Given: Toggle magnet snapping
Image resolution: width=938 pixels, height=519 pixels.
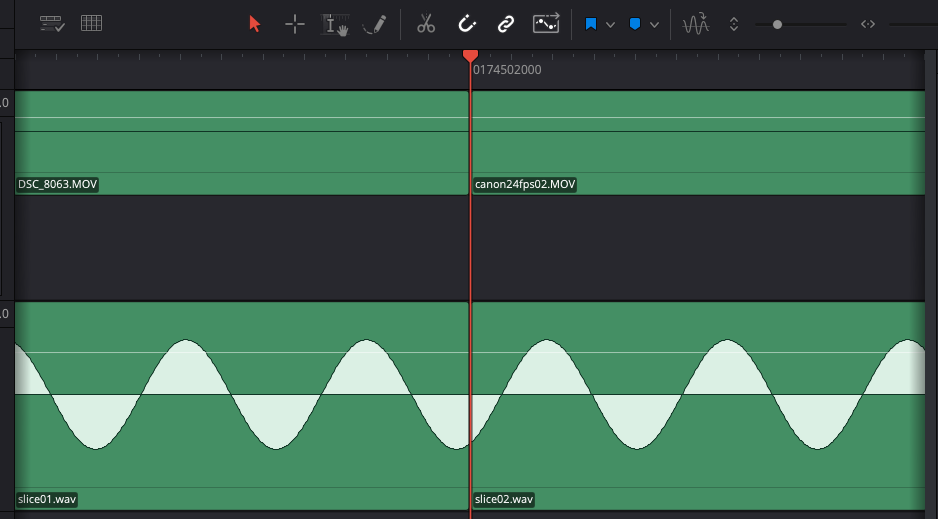Looking at the screenshot, I should (x=466, y=24).
